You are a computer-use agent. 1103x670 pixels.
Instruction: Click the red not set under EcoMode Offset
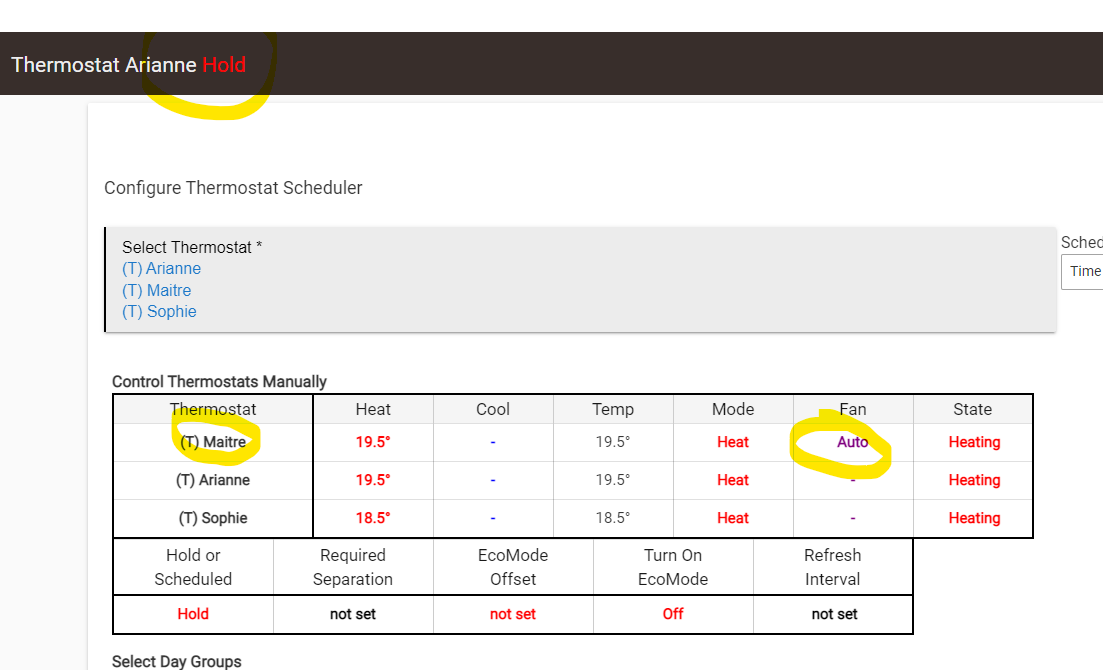tap(513, 614)
